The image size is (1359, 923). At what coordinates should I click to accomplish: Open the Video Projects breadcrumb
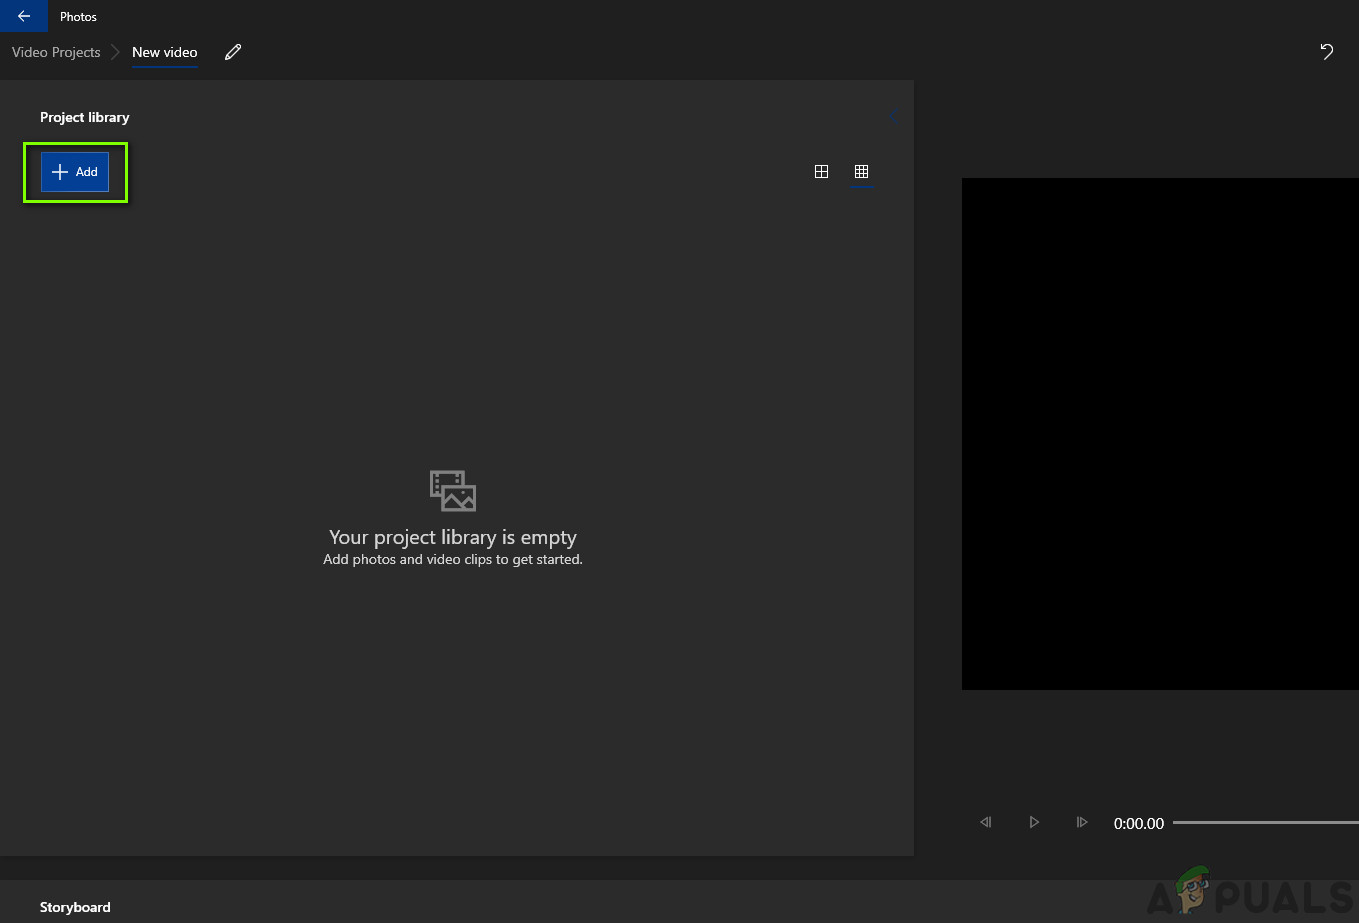pyautogui.click(x=56, y=52)
